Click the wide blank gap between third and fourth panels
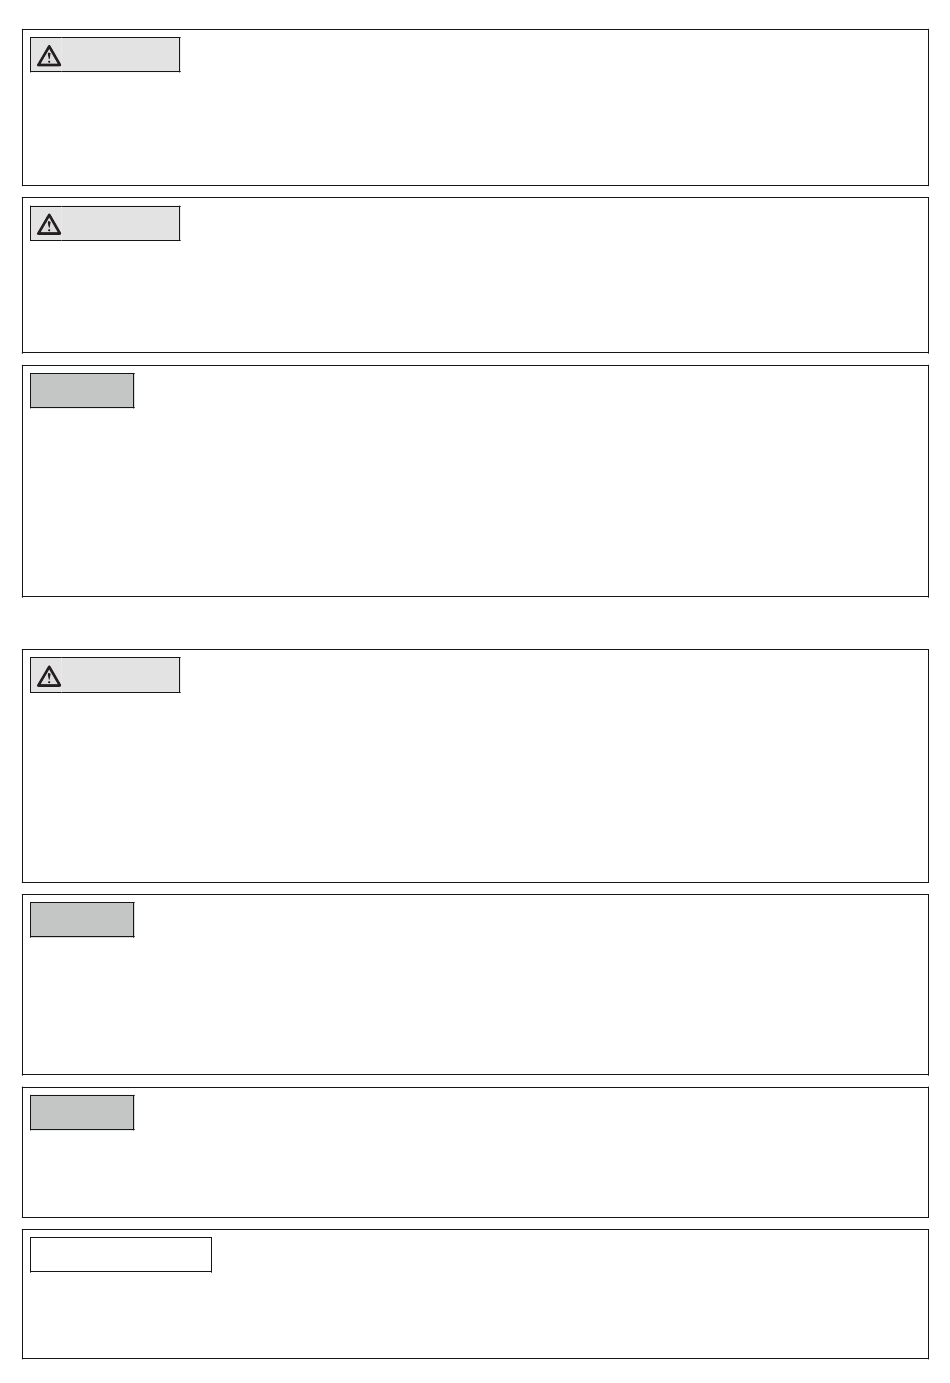 pyautogui.click(x=475, y=623)
